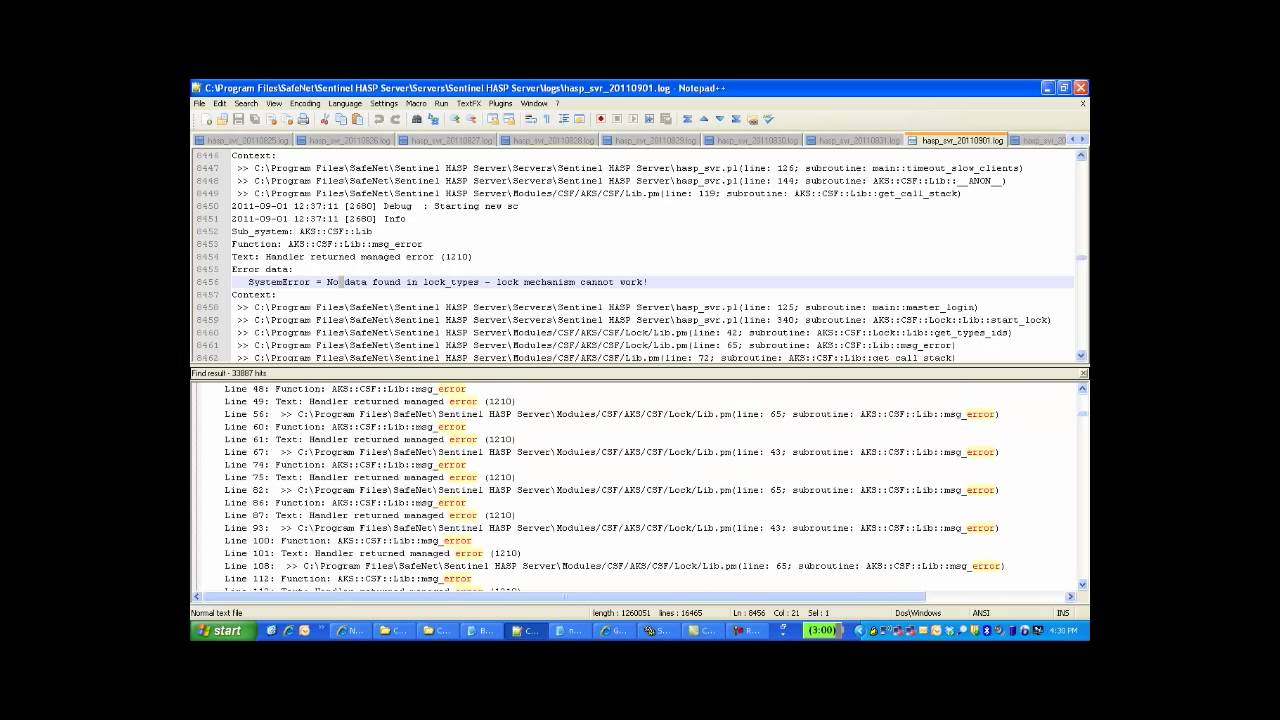Click the Save All toolbar icon
This screenshot has width=1280, height=720.
coord(254,119)
